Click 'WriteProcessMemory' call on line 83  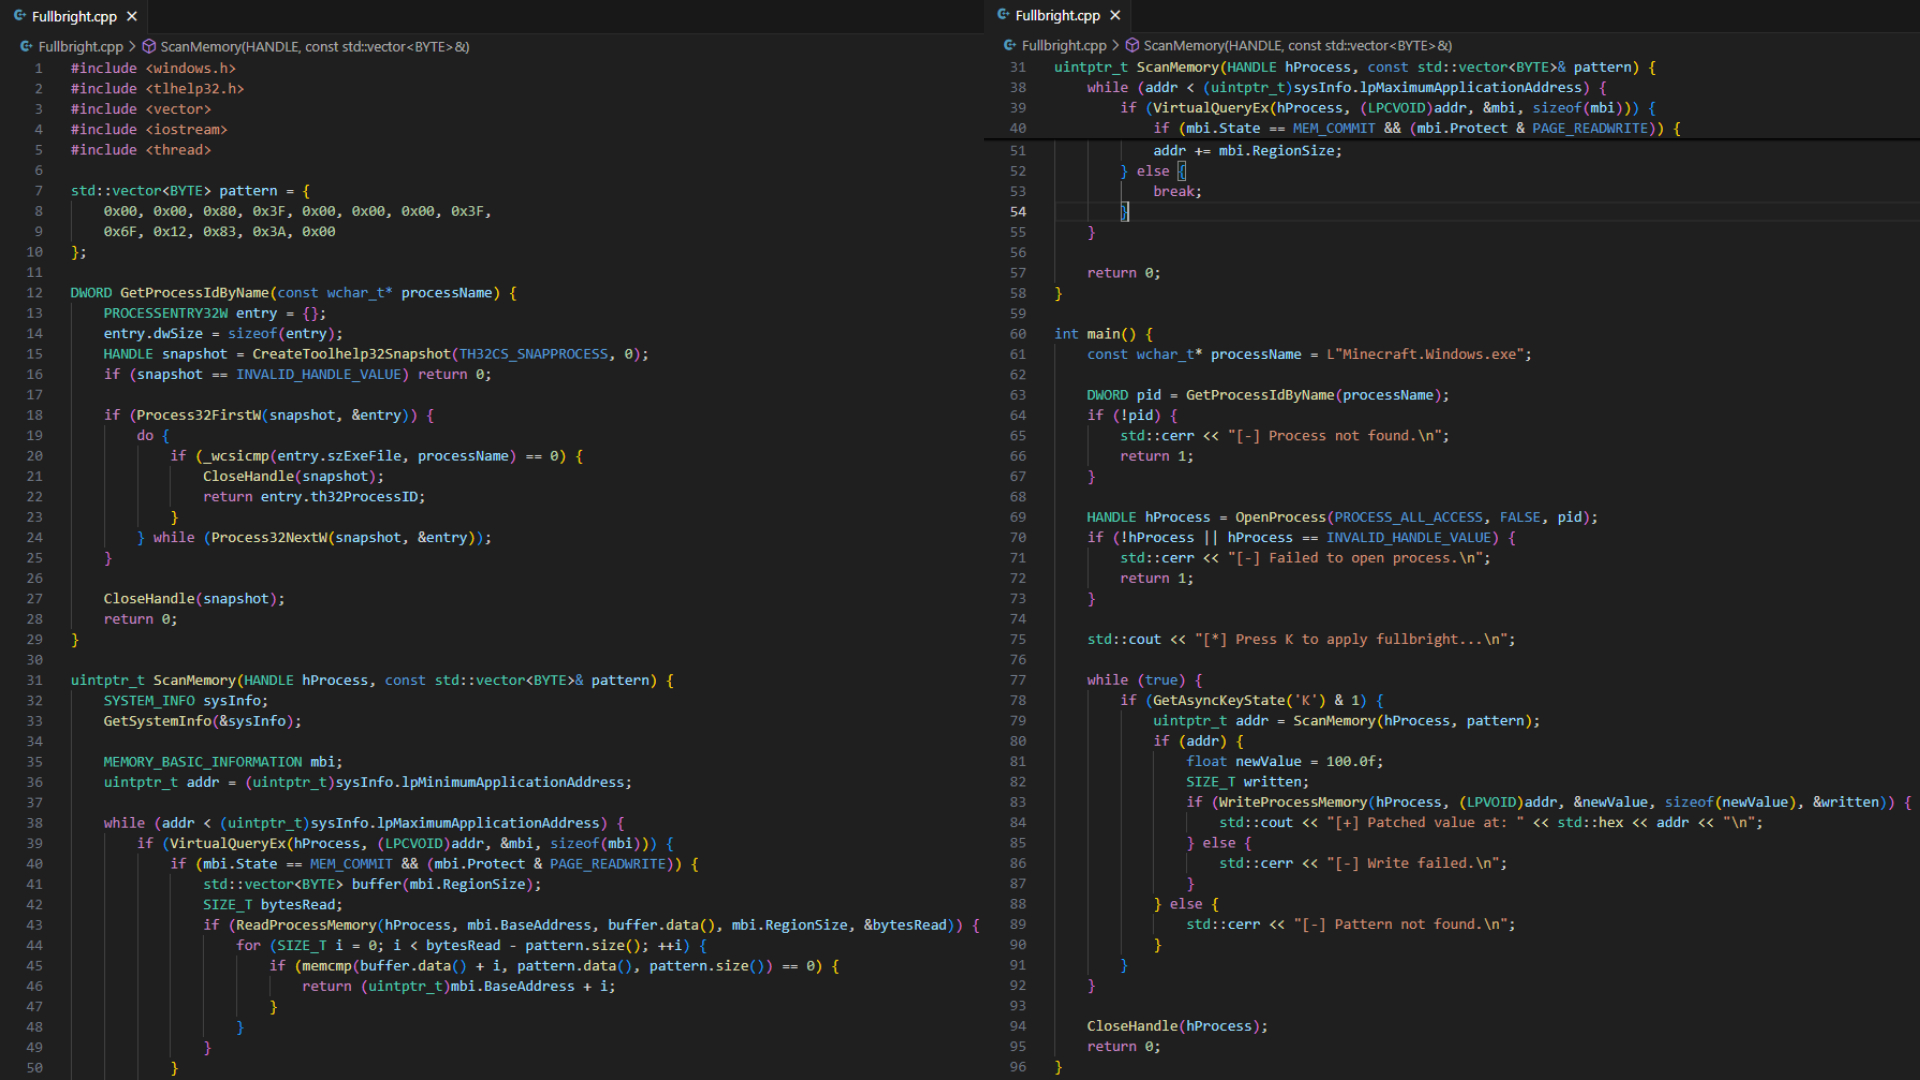coord(1293,801)
